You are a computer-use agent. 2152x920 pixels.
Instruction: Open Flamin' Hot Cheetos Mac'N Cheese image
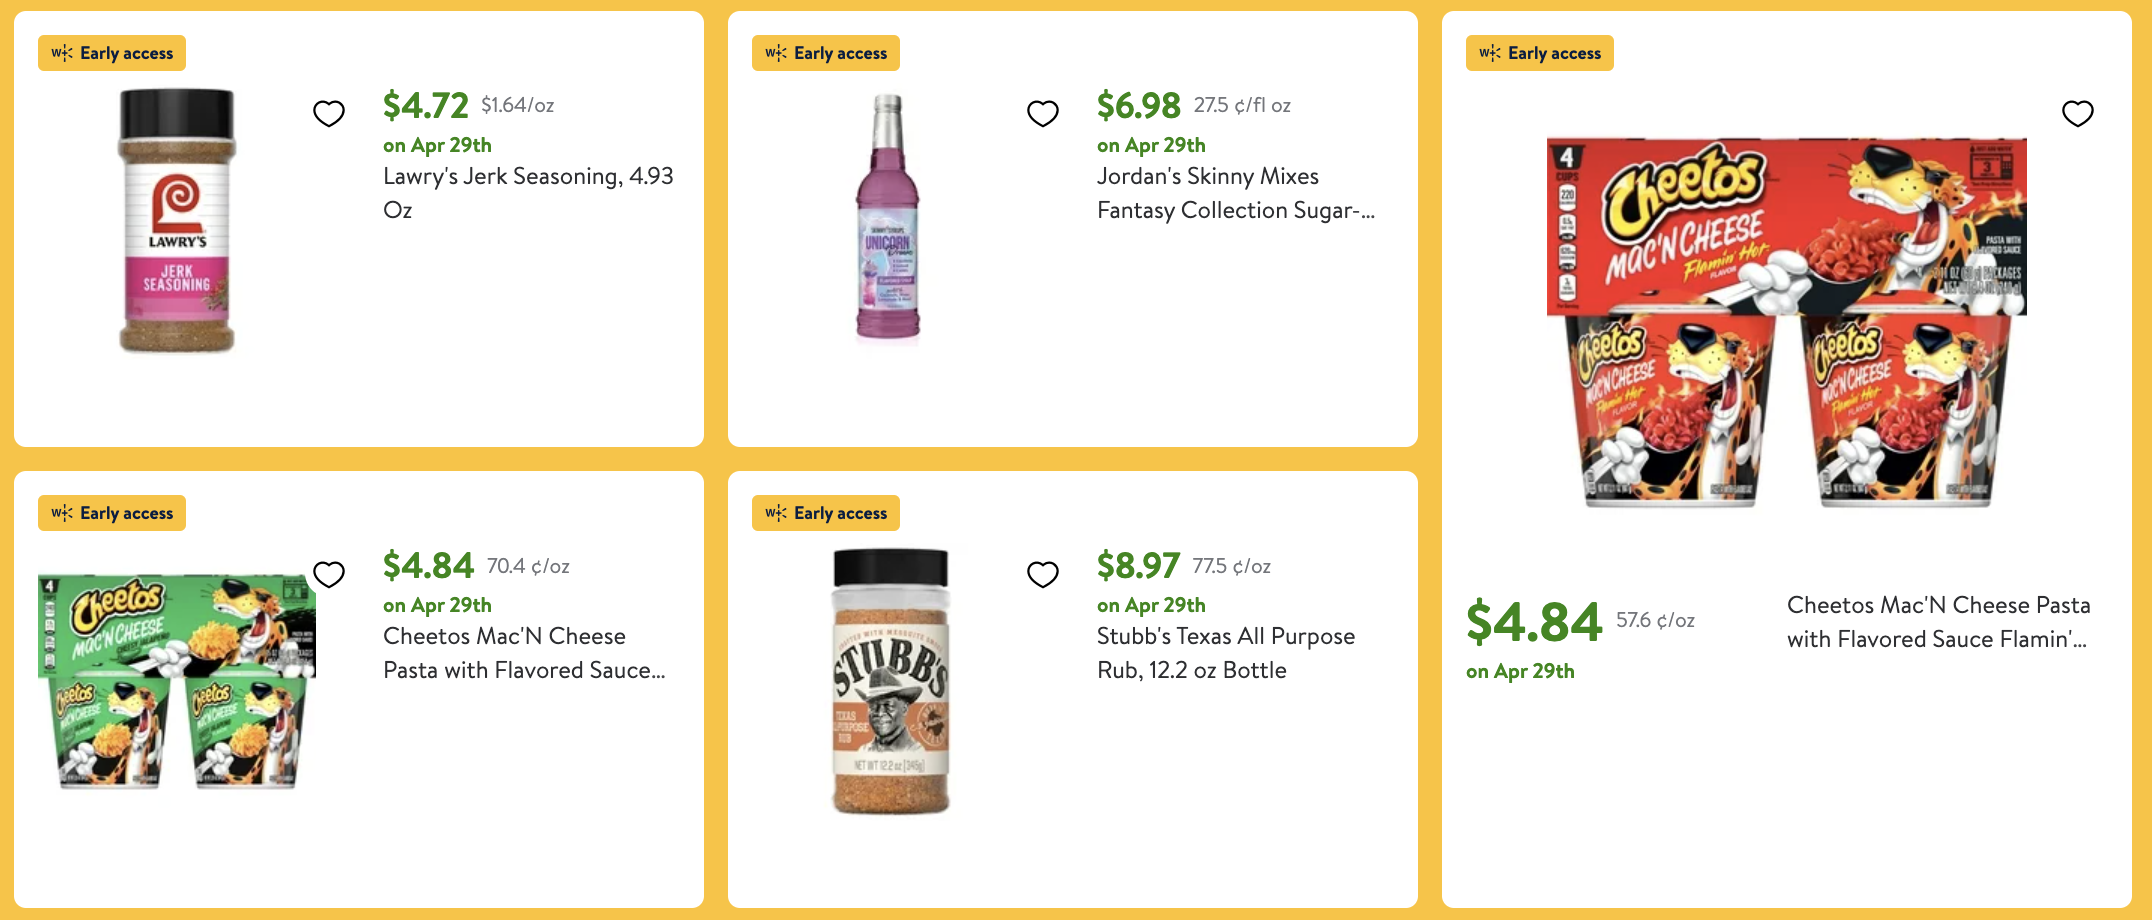[1786, 322]
